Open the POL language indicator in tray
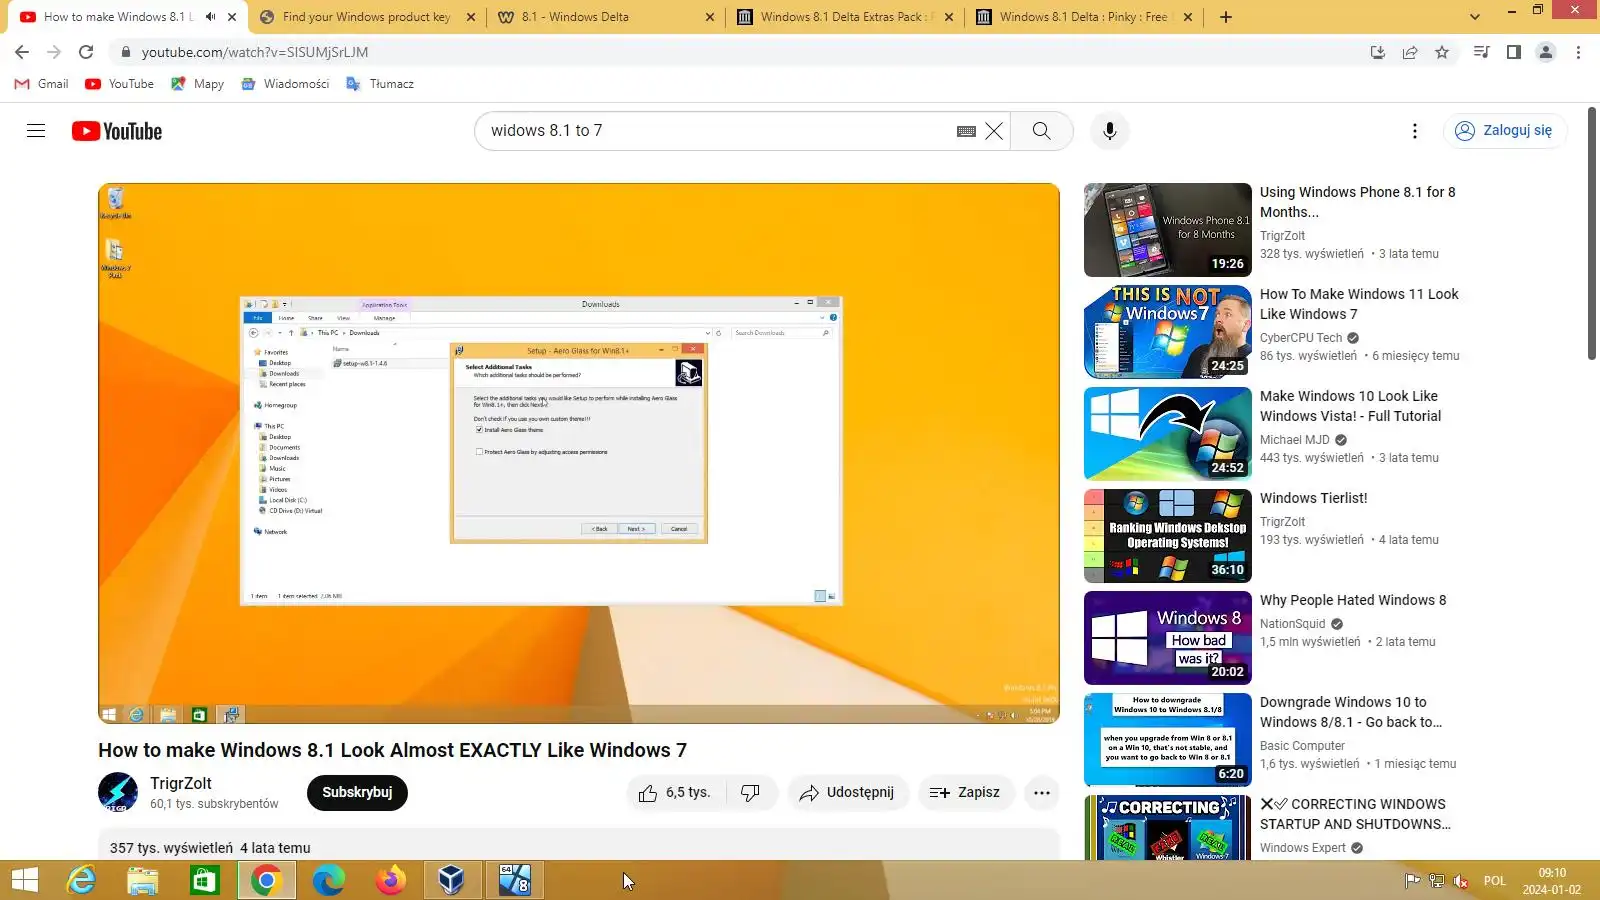1600x900 pixels. pyautogui.click(x=1495, y=881)
